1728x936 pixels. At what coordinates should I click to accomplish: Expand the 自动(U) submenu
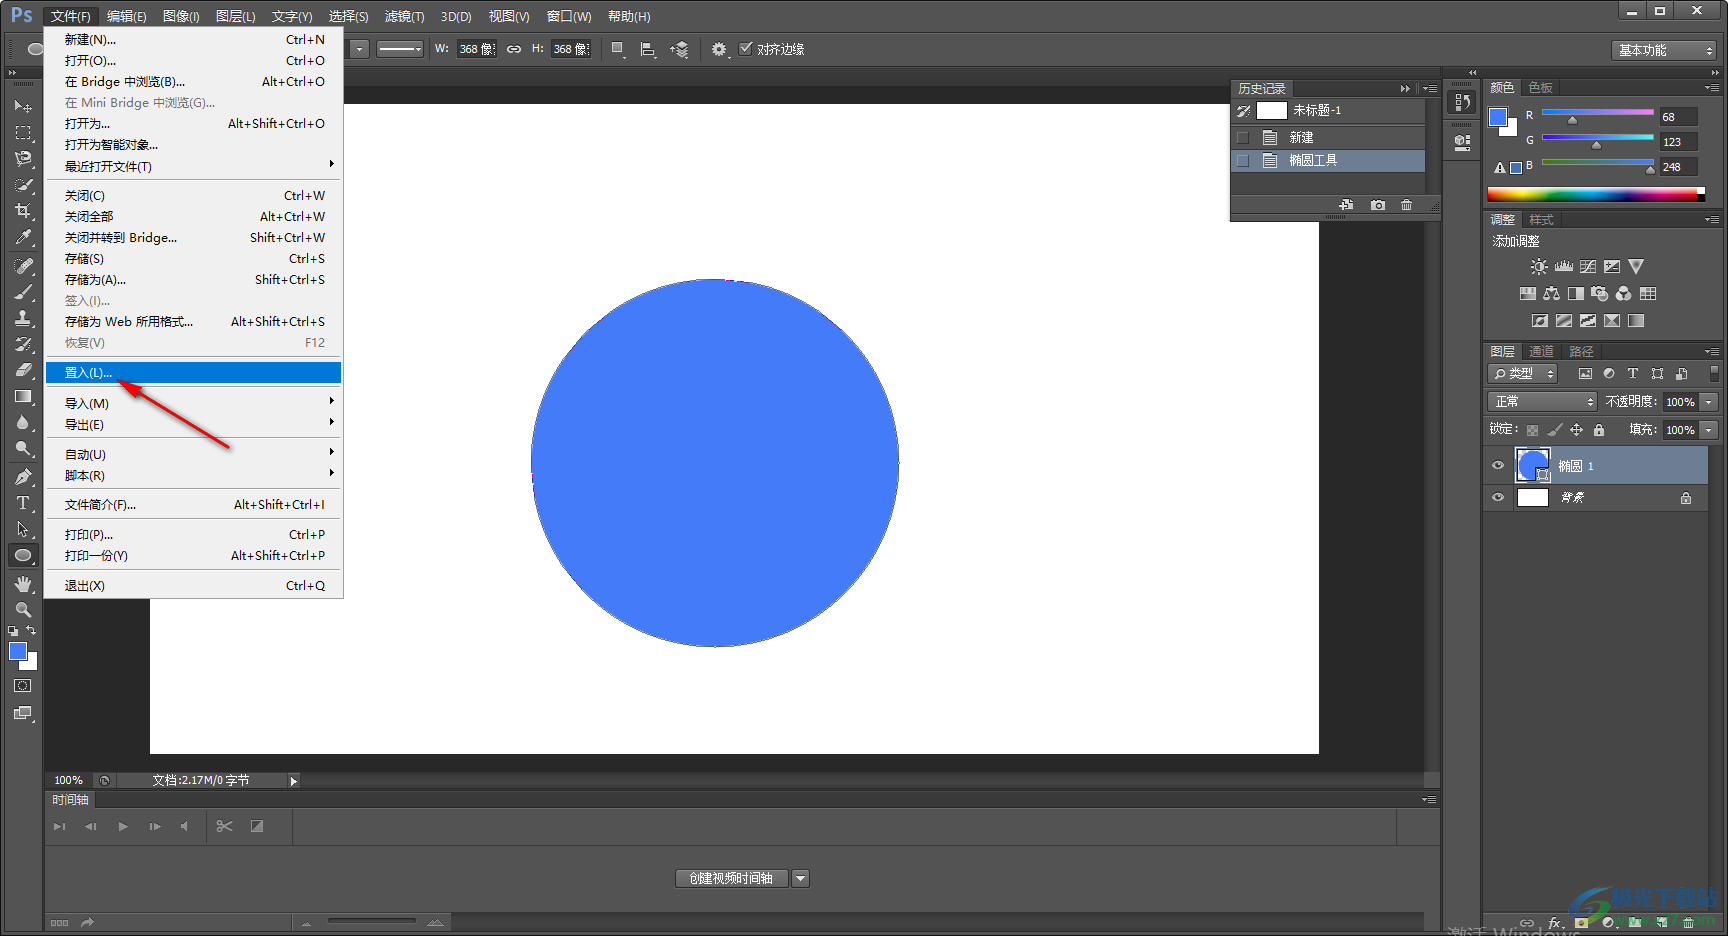(195, 454)
